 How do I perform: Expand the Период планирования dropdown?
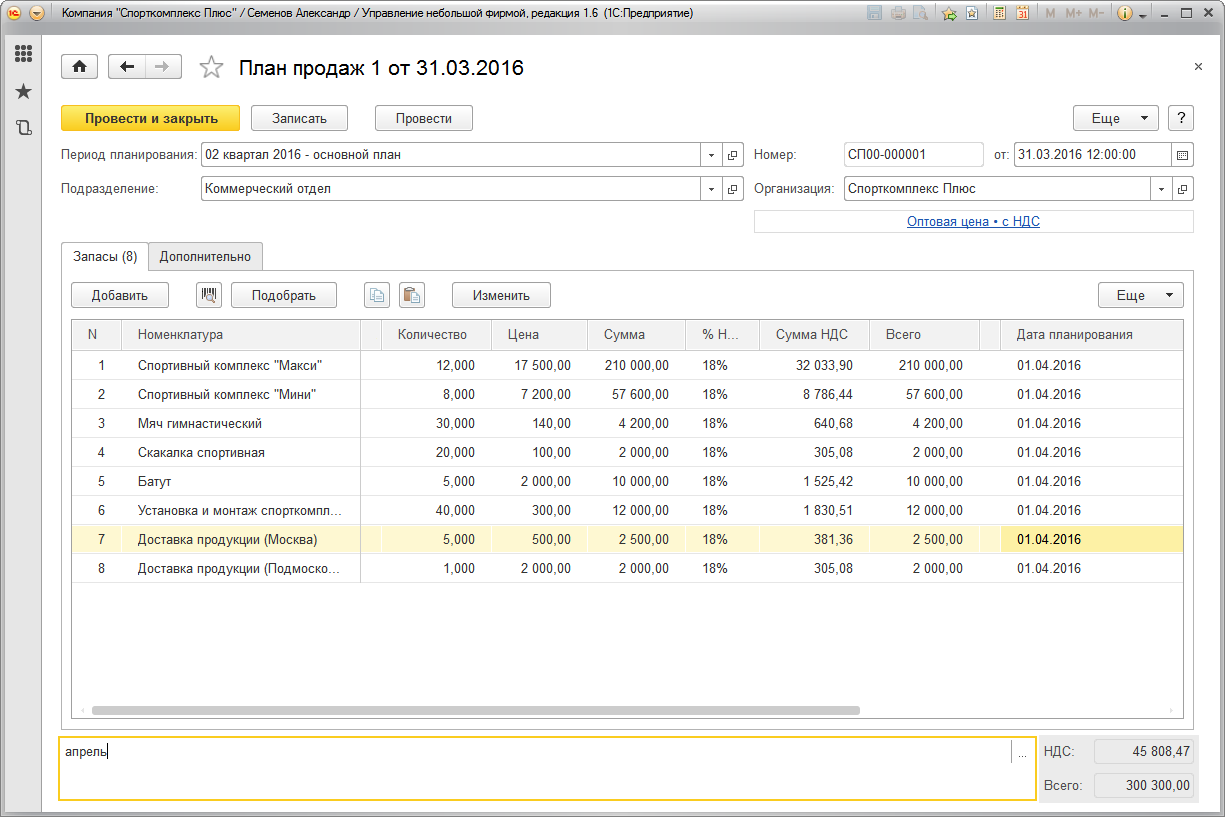pyautogui.click(x=711, y=155)
